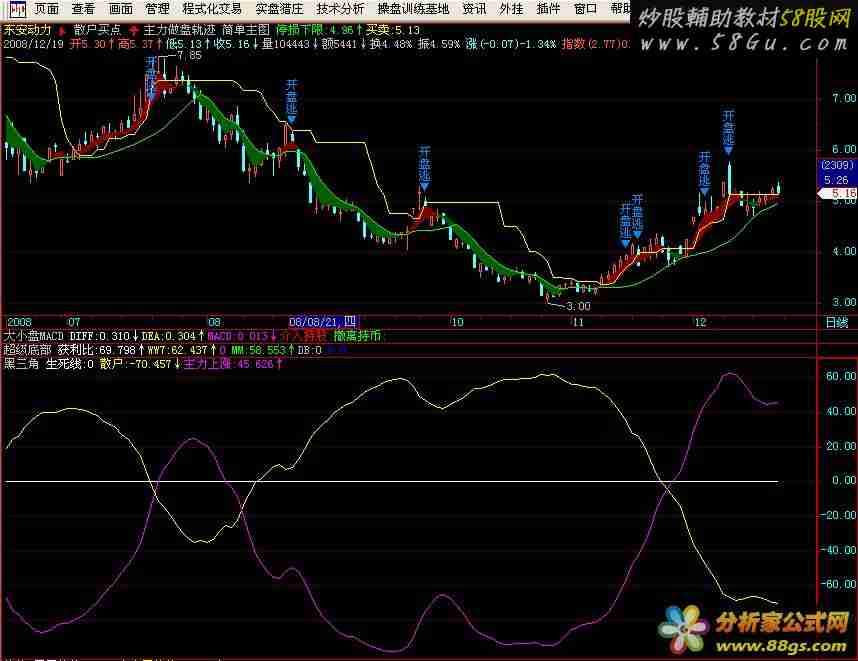Click the 7.85 high price label
Screen dimensions: 858x661
coord(189,55)
